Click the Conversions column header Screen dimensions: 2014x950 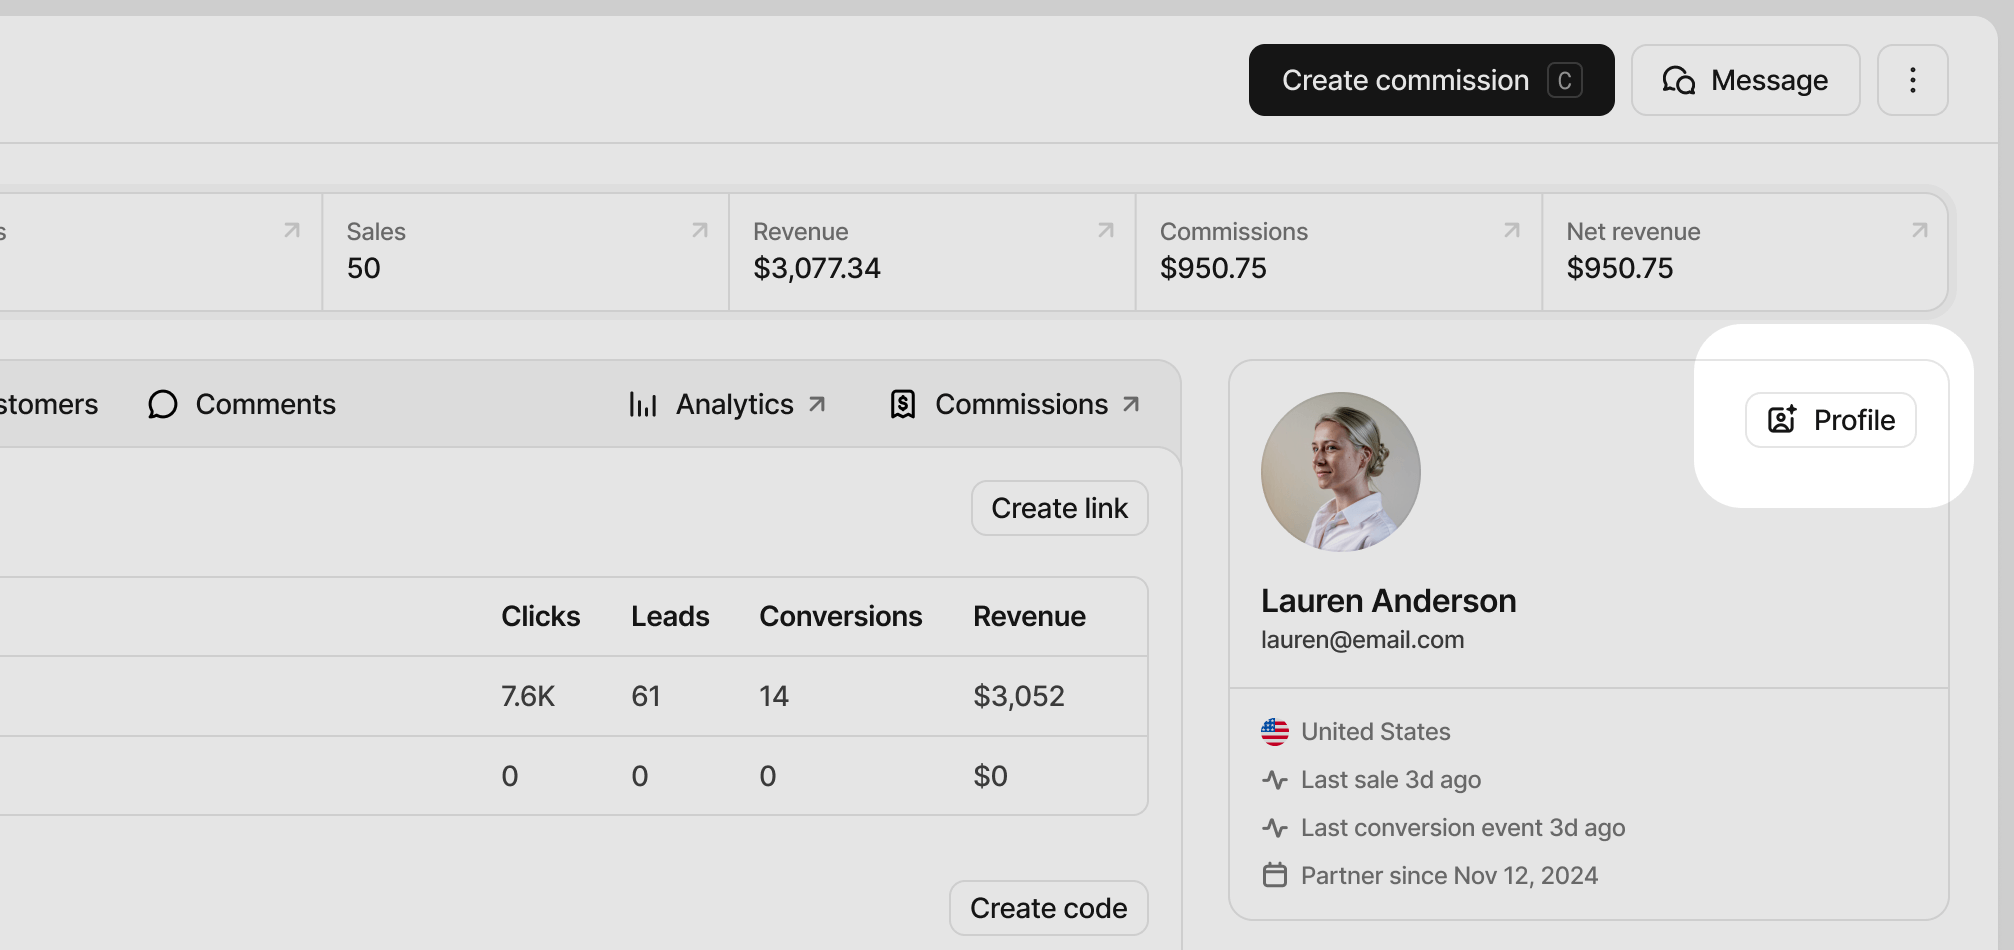[840, 616]
